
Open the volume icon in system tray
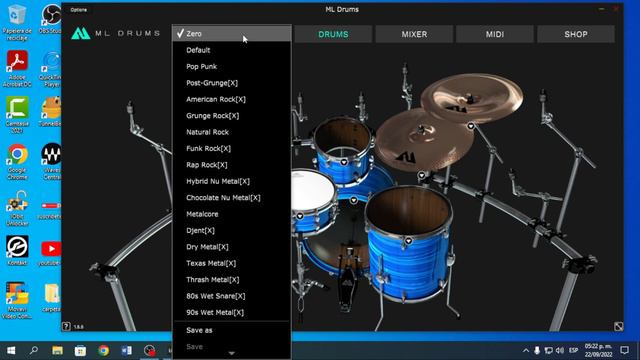coord(560,350)
